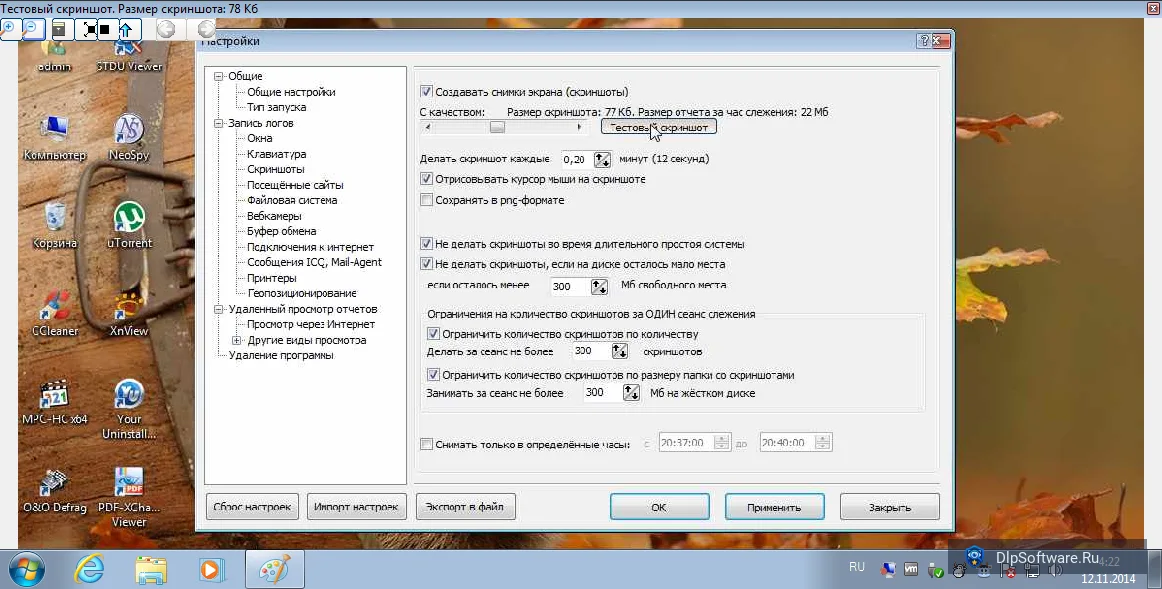The image size is (1162, 589).
Task: Collapse the 'Общие' tree node
Action: point(219,76)
